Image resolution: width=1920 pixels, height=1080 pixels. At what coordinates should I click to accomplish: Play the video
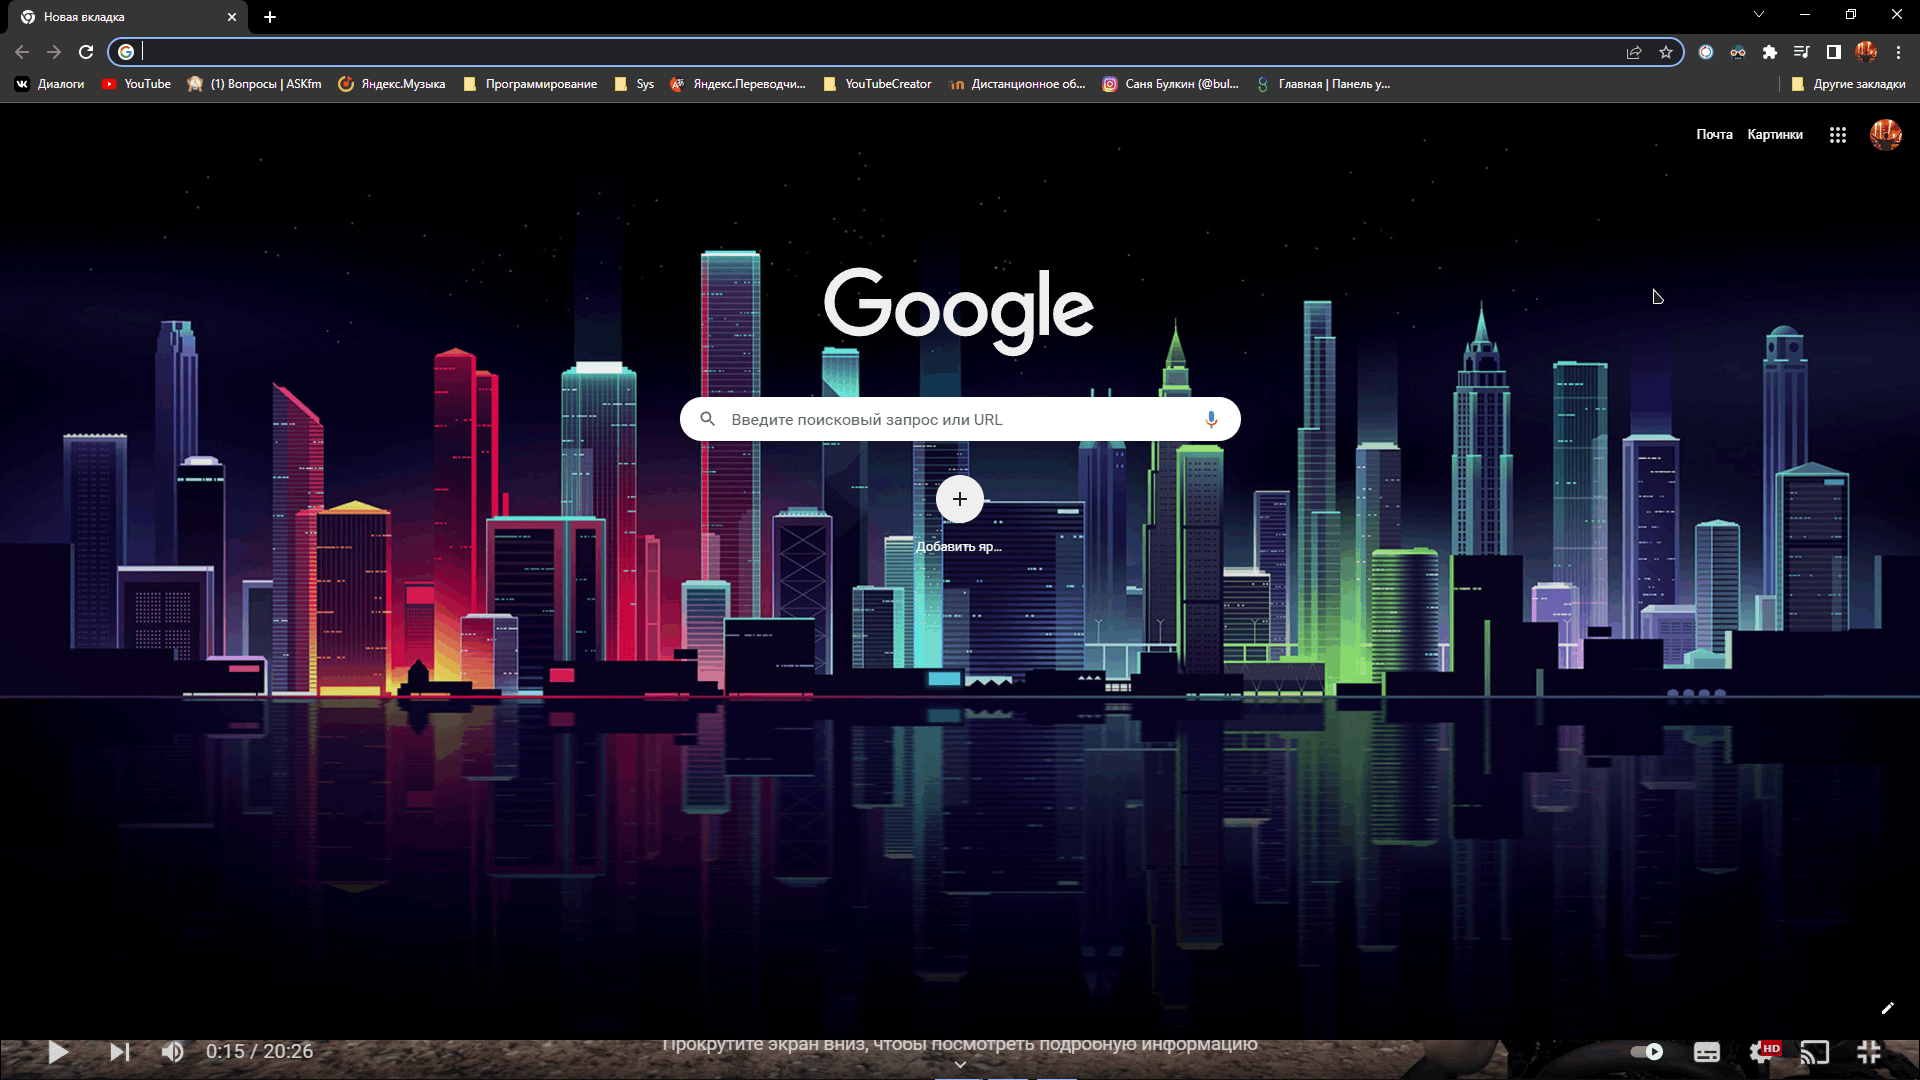(58, 1052)
